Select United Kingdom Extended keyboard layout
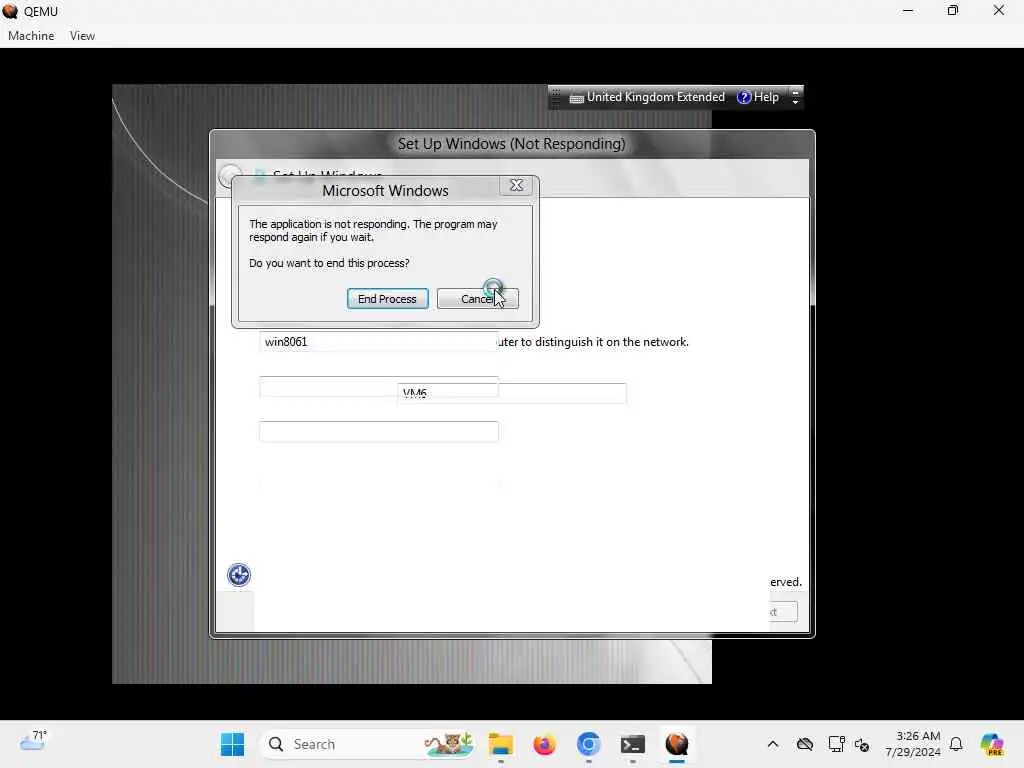This screenshot has width=1024, height=768. click(647, 97)
